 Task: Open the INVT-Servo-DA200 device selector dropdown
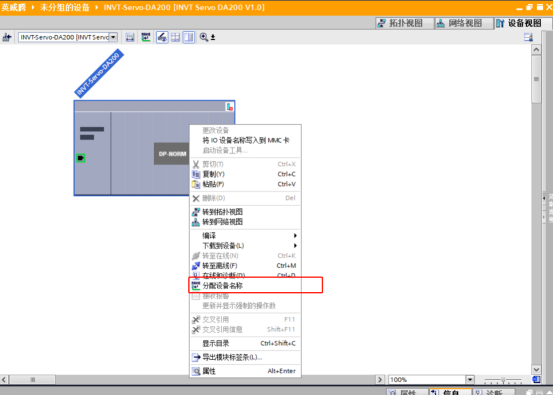tap(113, 37)
